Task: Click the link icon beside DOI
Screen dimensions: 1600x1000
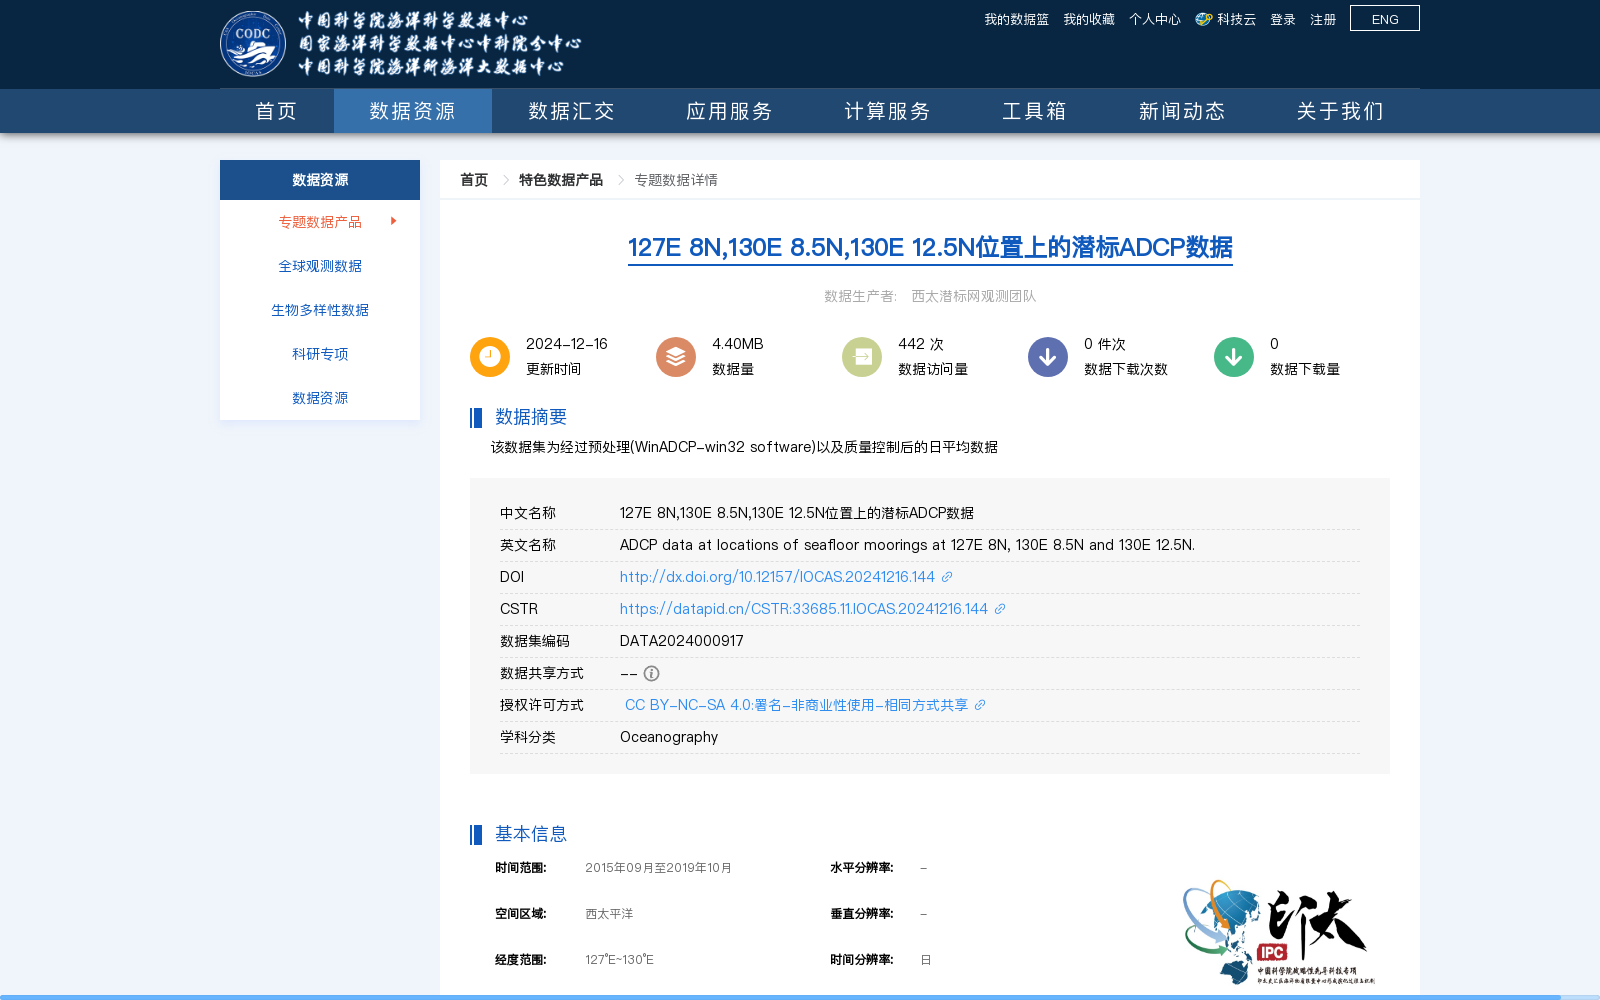Action: coord(947,577)
